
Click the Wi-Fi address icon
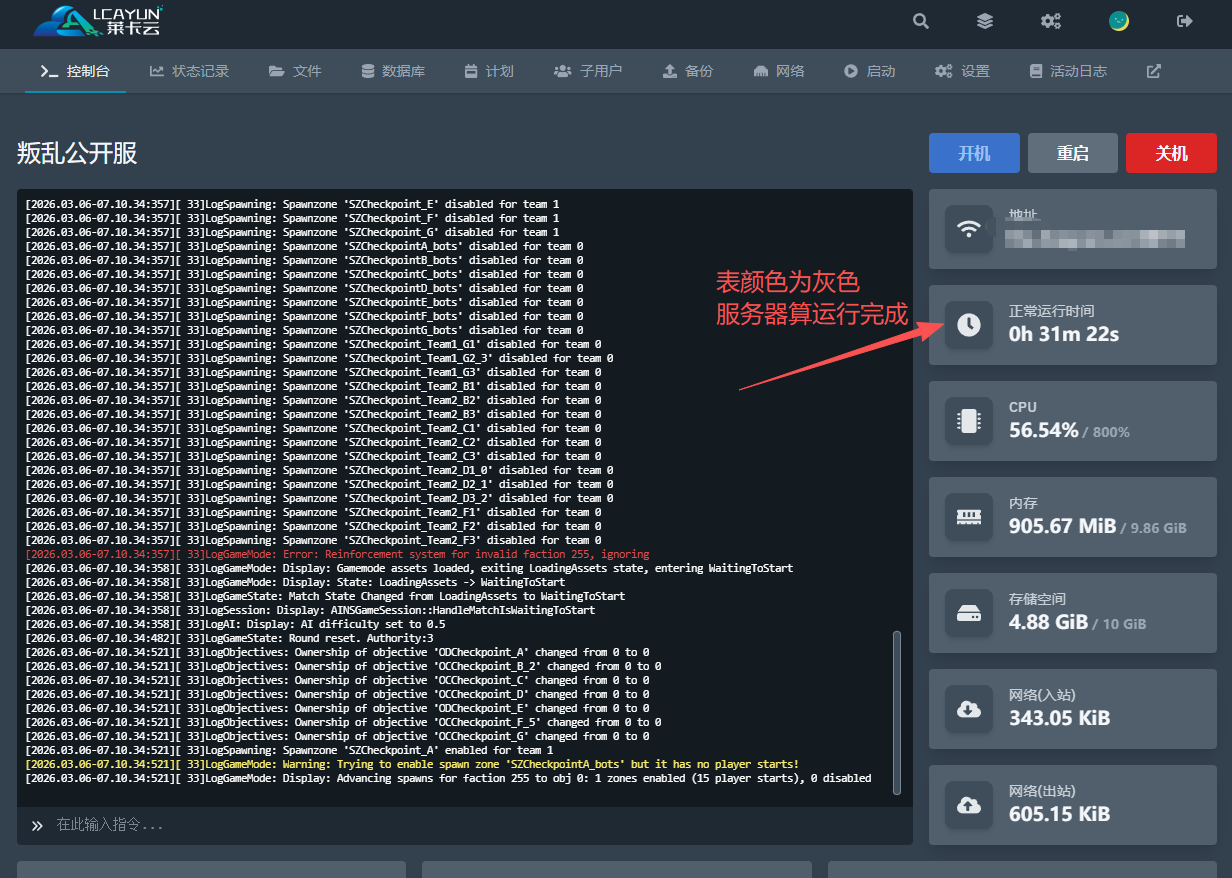(x=969, y=229)
